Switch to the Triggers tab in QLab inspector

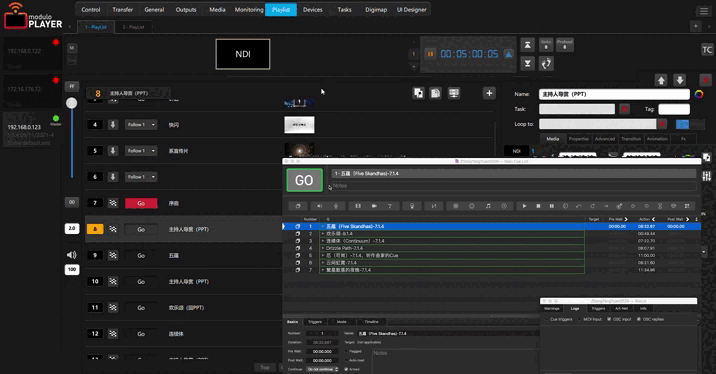315,321
